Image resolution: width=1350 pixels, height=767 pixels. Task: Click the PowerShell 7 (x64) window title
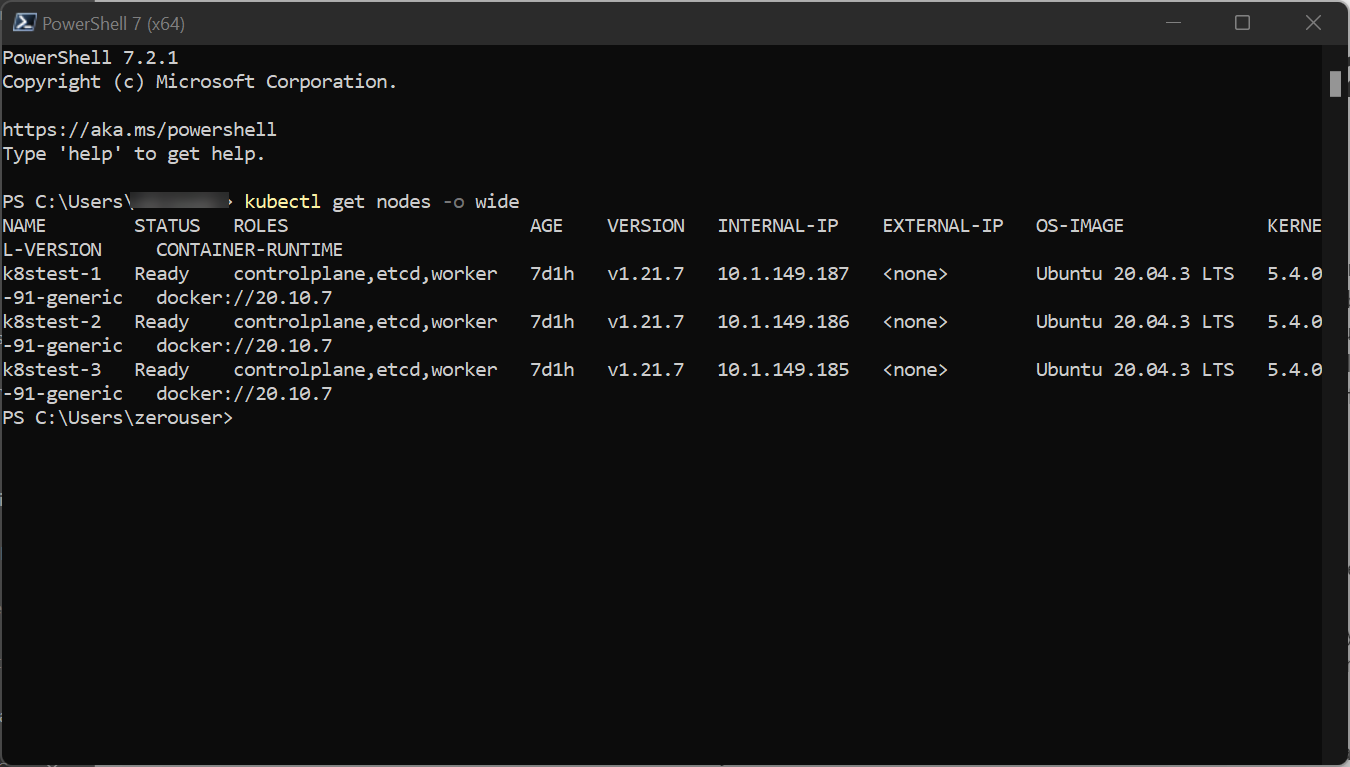point(113,23)
